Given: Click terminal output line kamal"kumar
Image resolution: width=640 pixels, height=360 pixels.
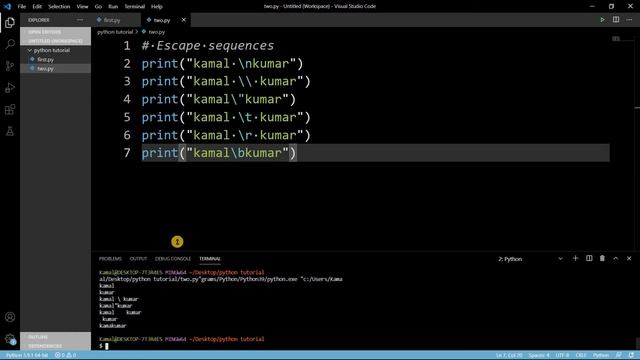Looking at the screenshot, I should [116, 306].
